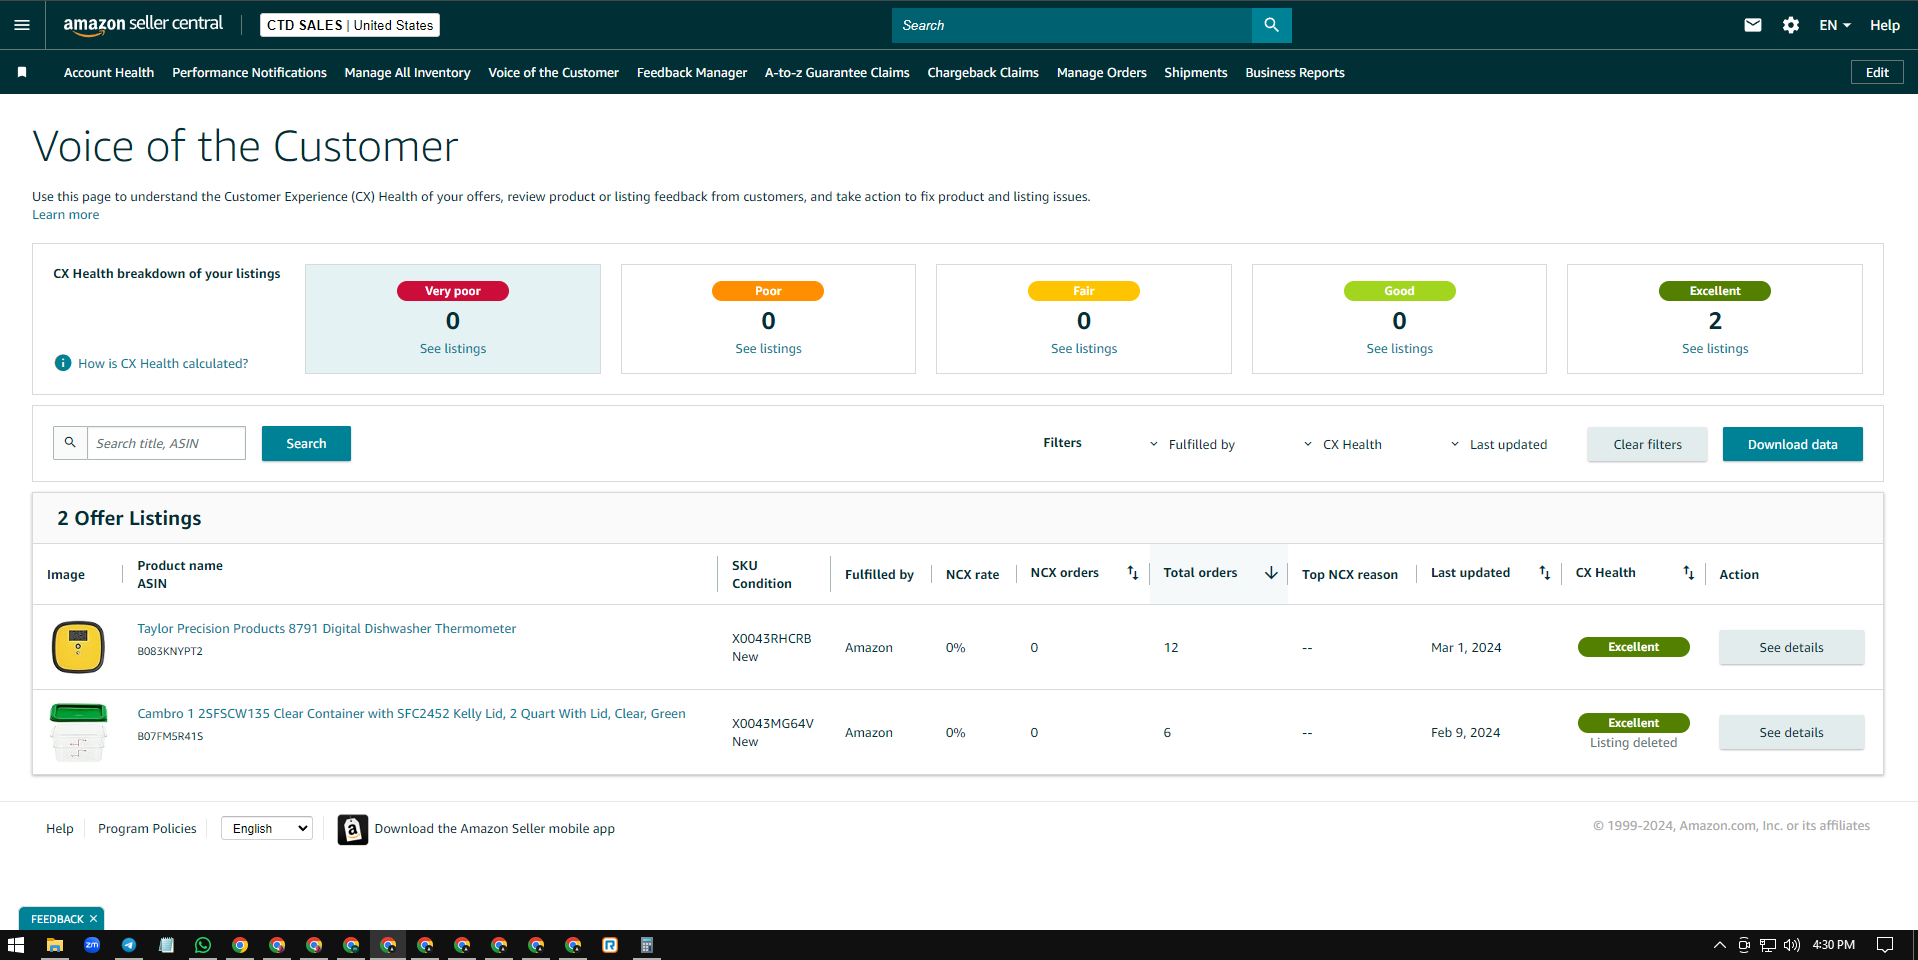1918x960 pixels.
Task: See listings under Excellent
Action: point(1715,349)
